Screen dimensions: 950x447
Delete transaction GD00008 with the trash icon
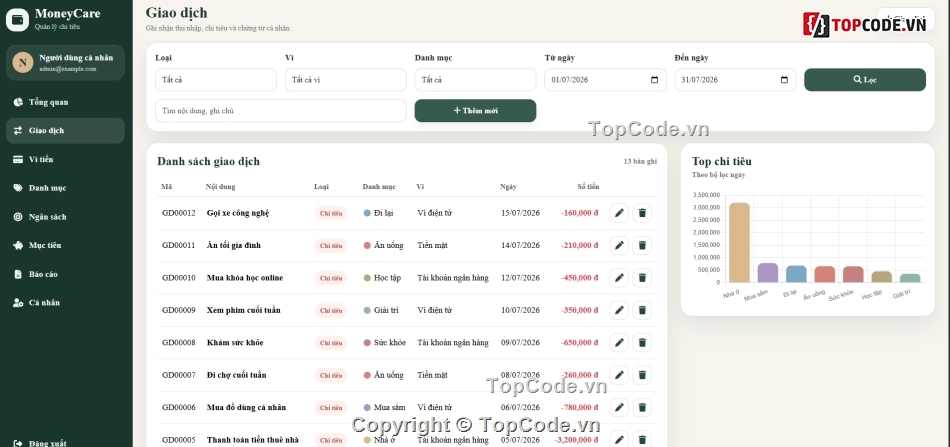(x=642, y=343)
